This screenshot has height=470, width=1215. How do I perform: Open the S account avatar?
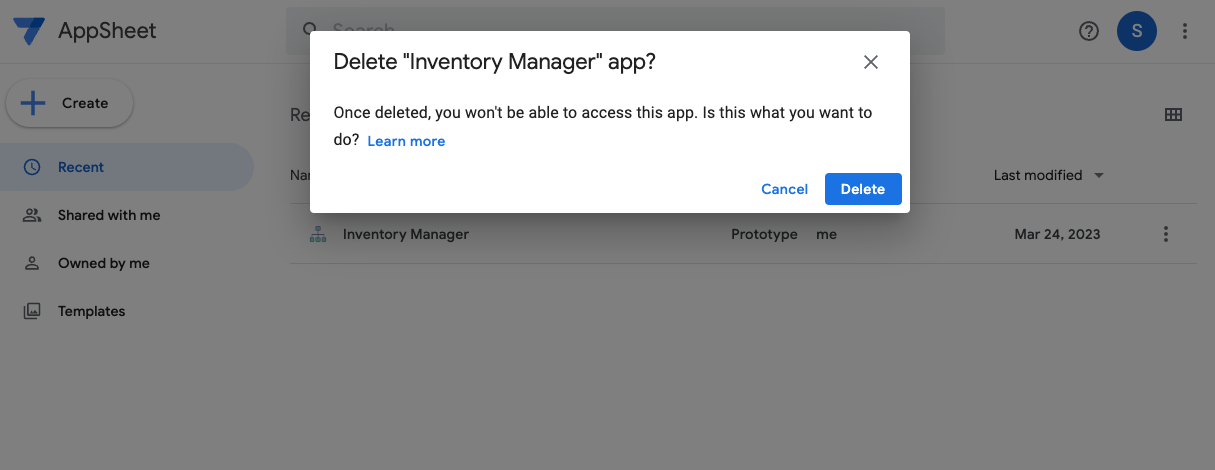(1137, 31)
